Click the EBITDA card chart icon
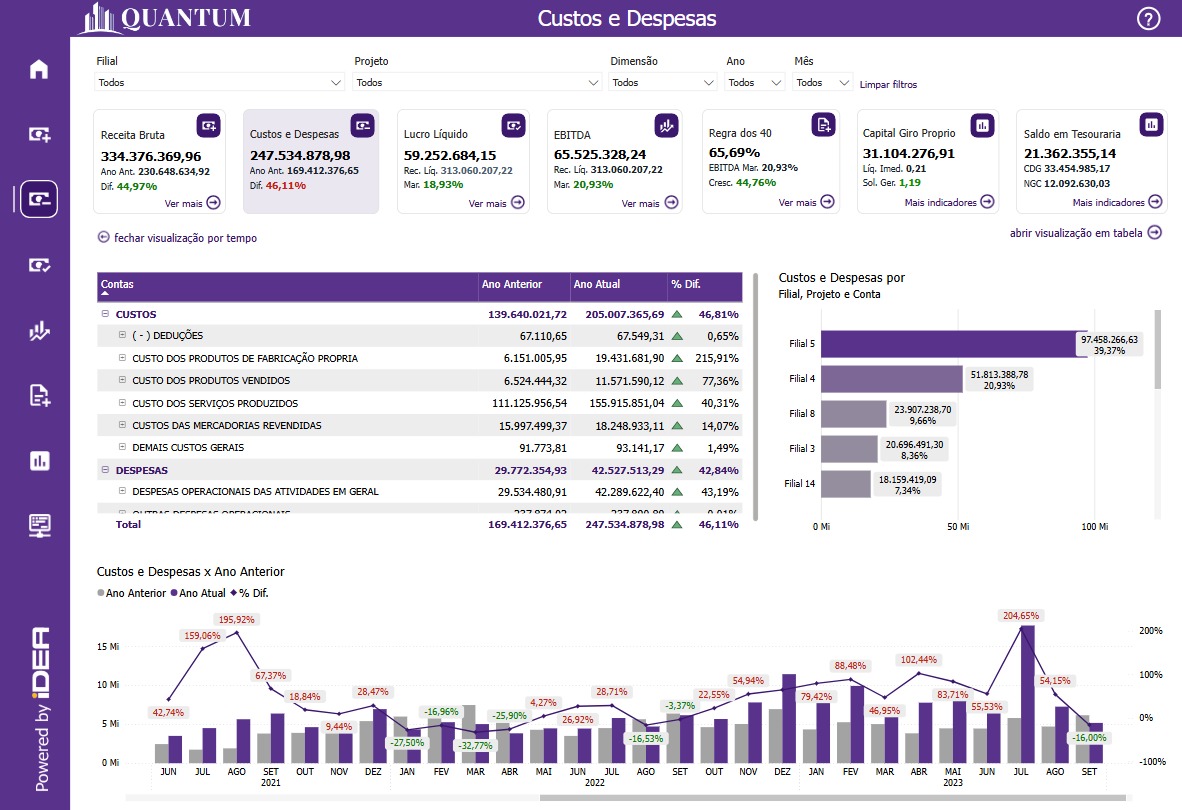The height and width of the screenshot is (810, 1182). (x=666, y=125)
